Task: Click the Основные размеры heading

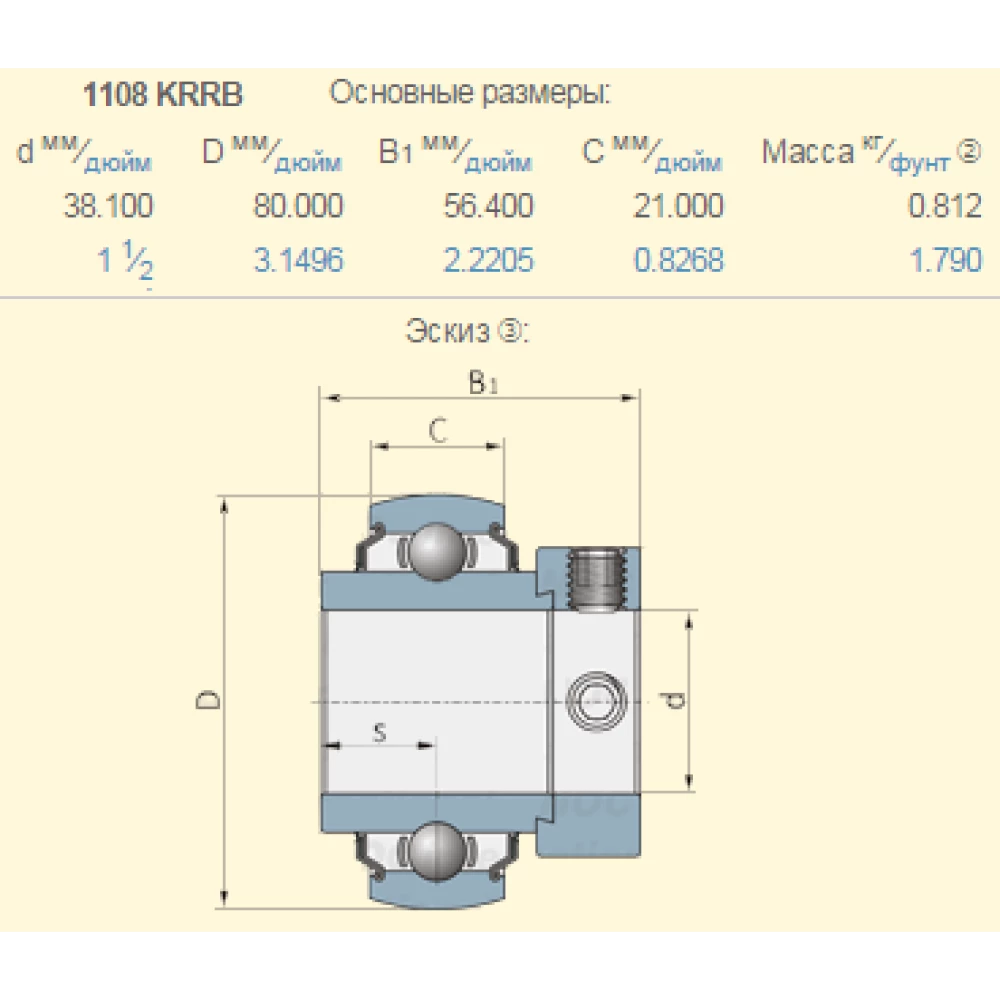Action: coord(470,94)
